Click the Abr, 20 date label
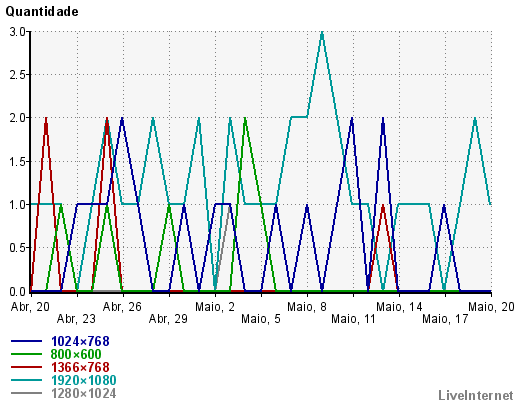The width and height of the screenshot is (520, 405). (x=30, y=307)
